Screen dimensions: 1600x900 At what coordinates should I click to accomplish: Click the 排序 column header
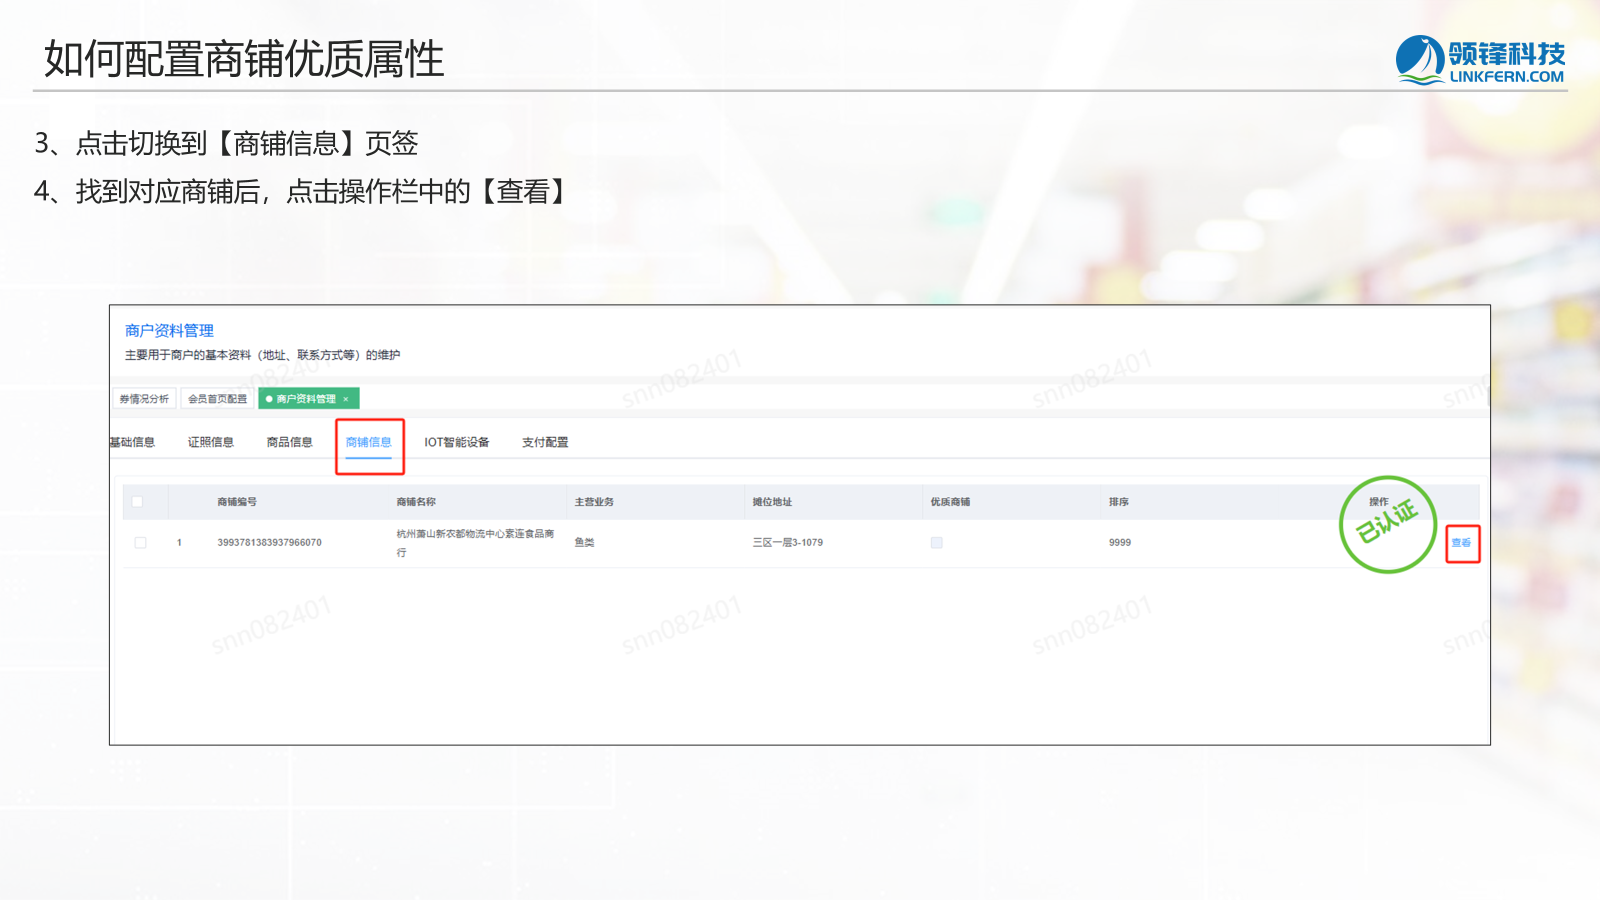coord(1119,502)
